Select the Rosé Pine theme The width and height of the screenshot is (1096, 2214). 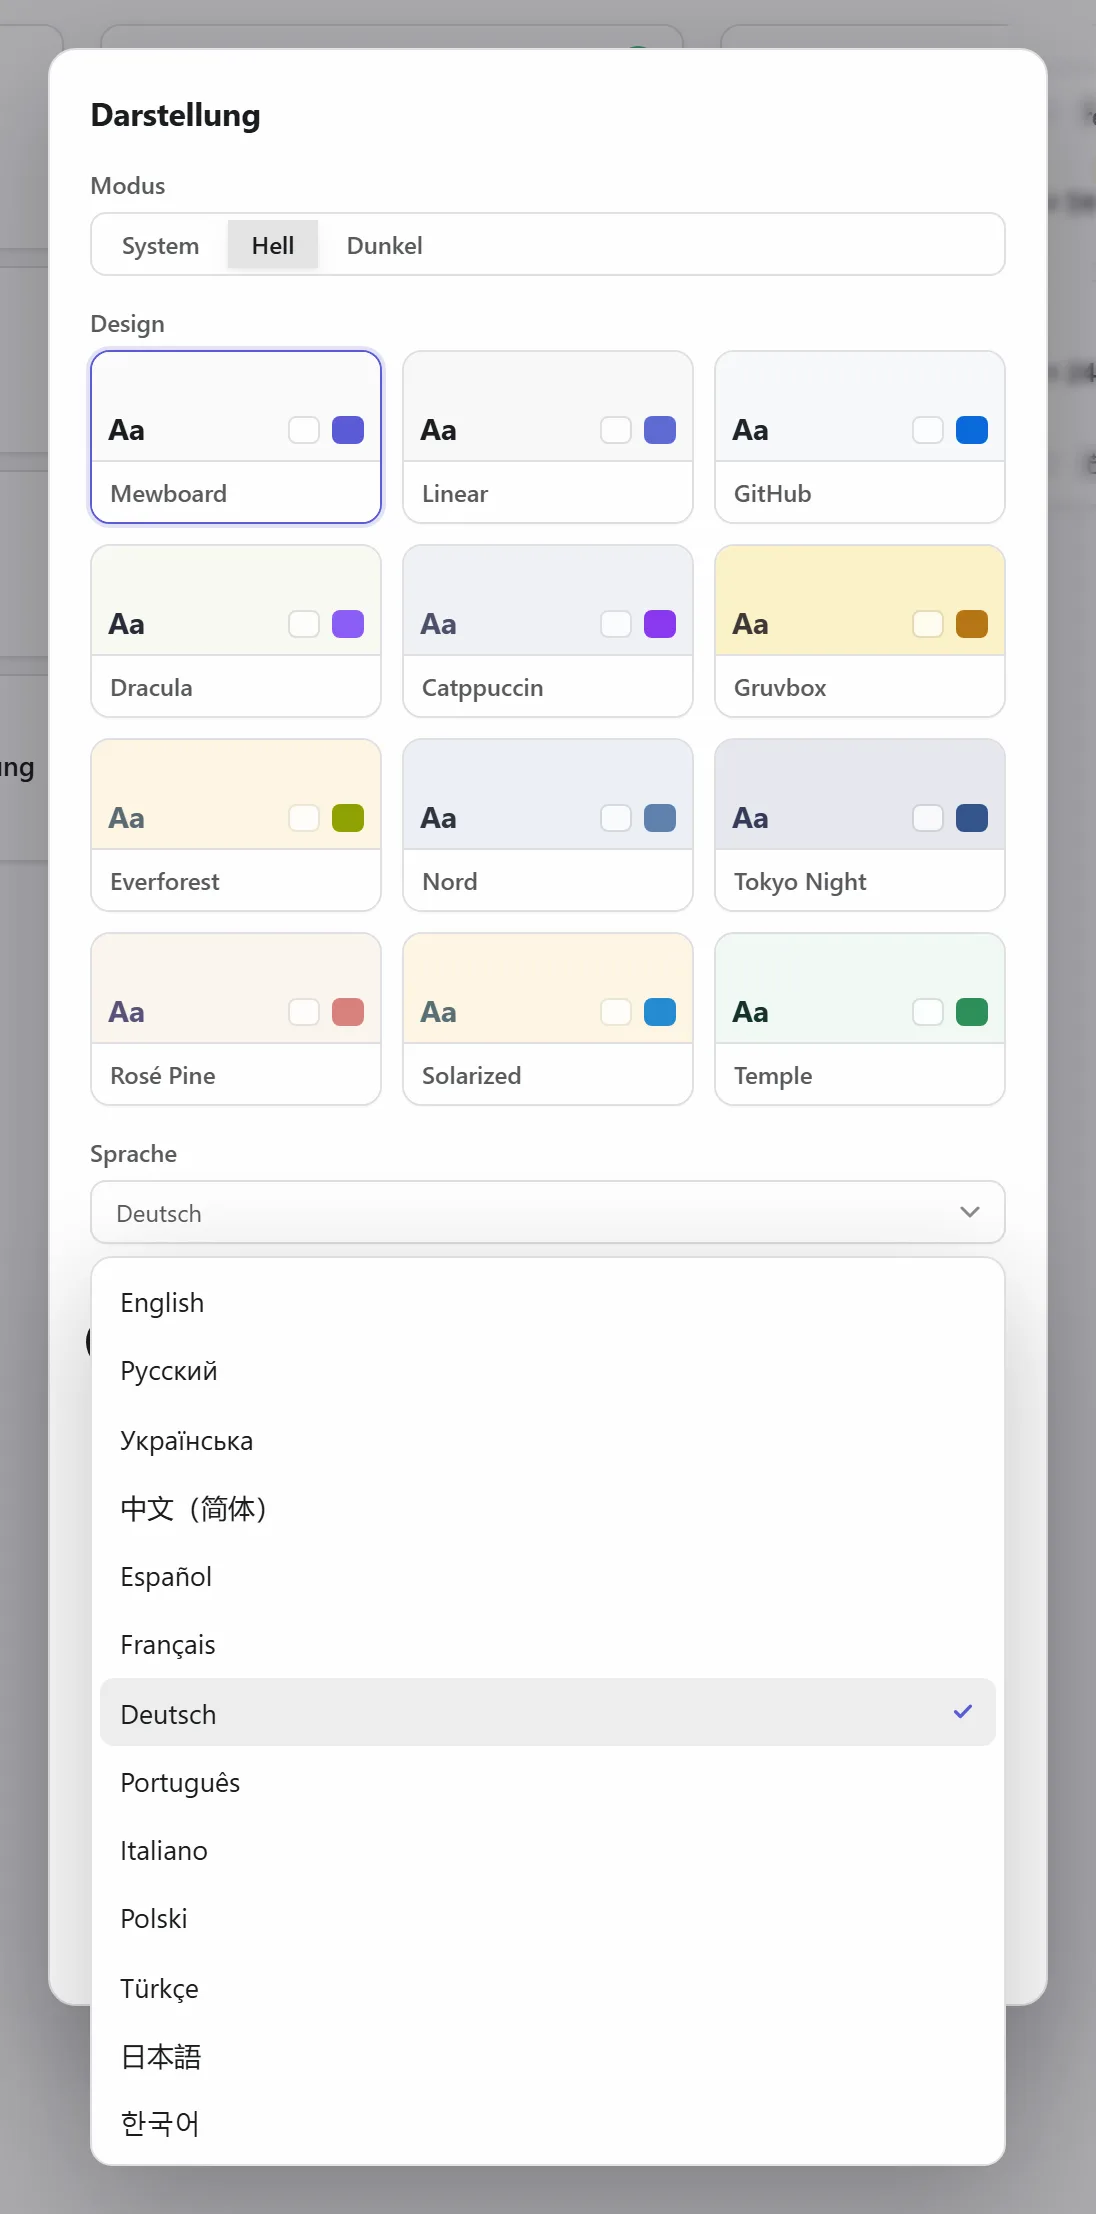pyautogui.click(x=236, y=1019)
